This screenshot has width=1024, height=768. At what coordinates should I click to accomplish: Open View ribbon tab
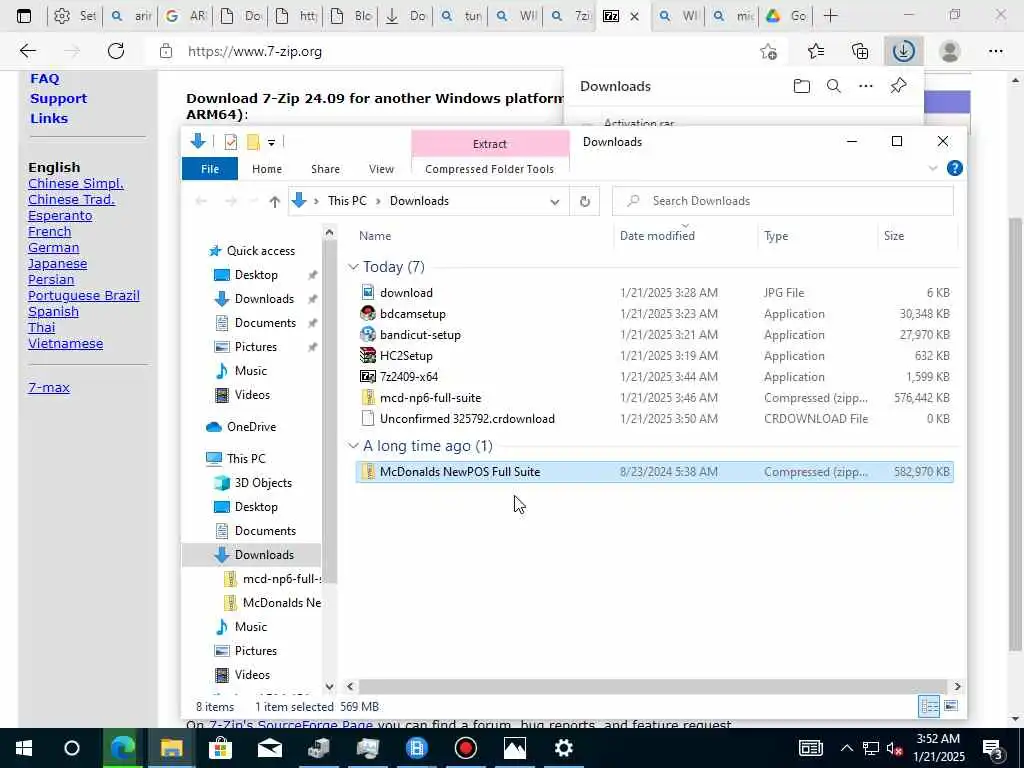coord(381,168)
